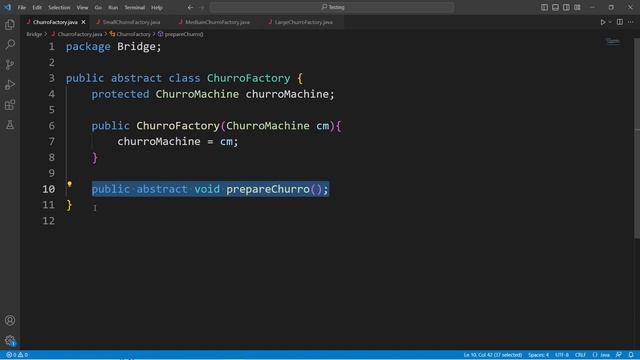Click the feedback/accounts icon in status bar
This screenshot has height=360, width=640.
coord(619,355)
